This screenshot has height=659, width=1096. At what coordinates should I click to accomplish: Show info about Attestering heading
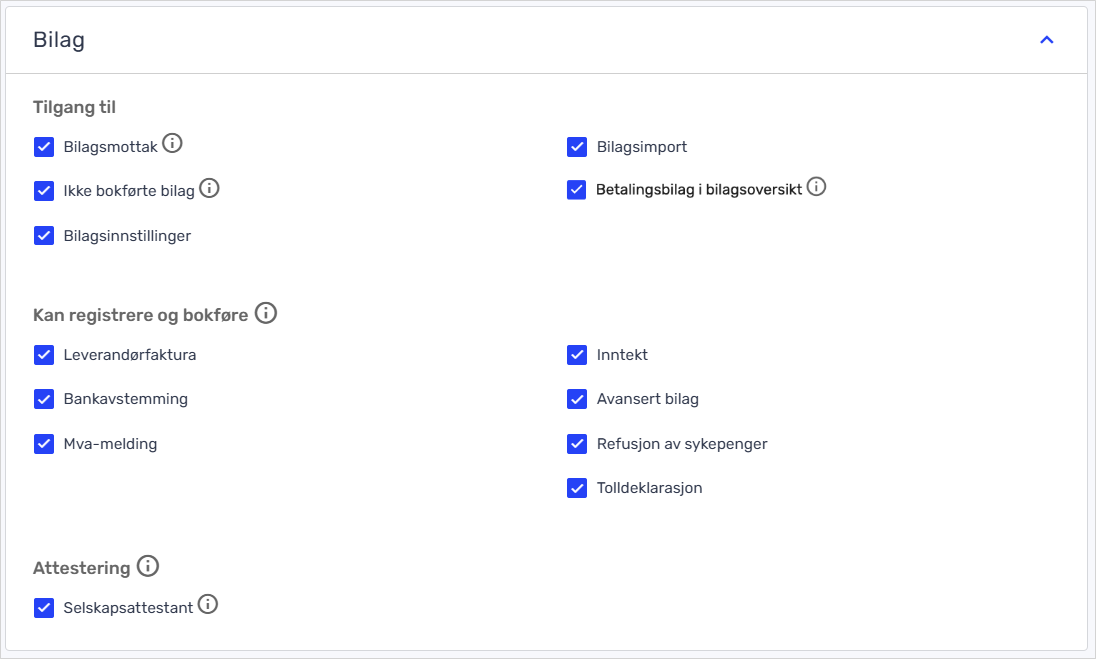pos(147,567)
